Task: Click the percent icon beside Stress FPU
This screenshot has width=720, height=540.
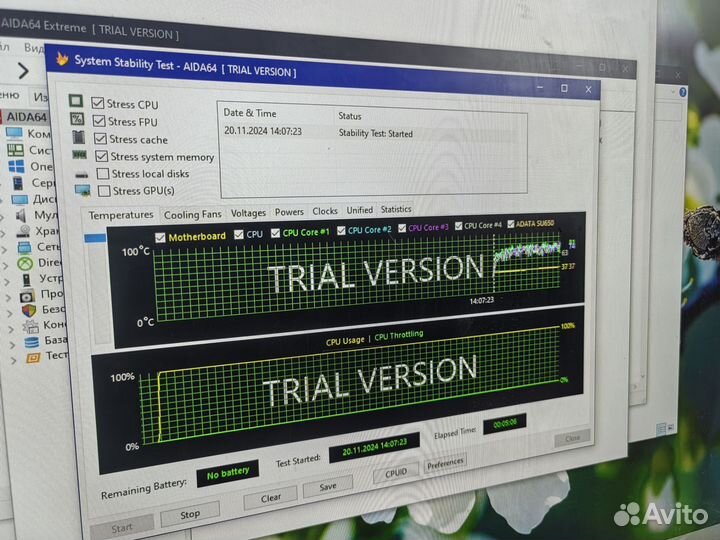Action: click(x=77, y=120)
